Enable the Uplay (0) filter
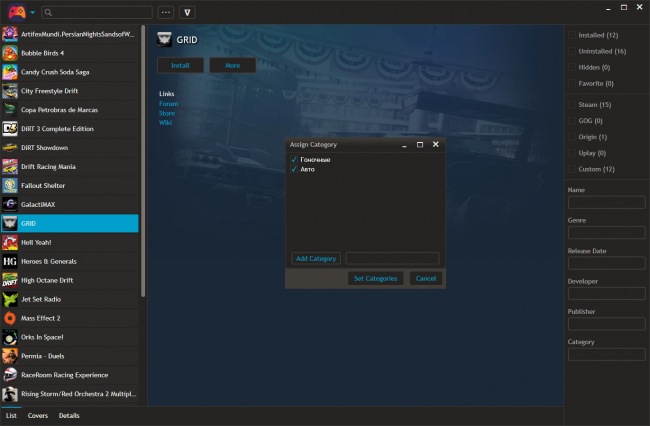This screenshot has height=426, width=650. coord(572,153)
